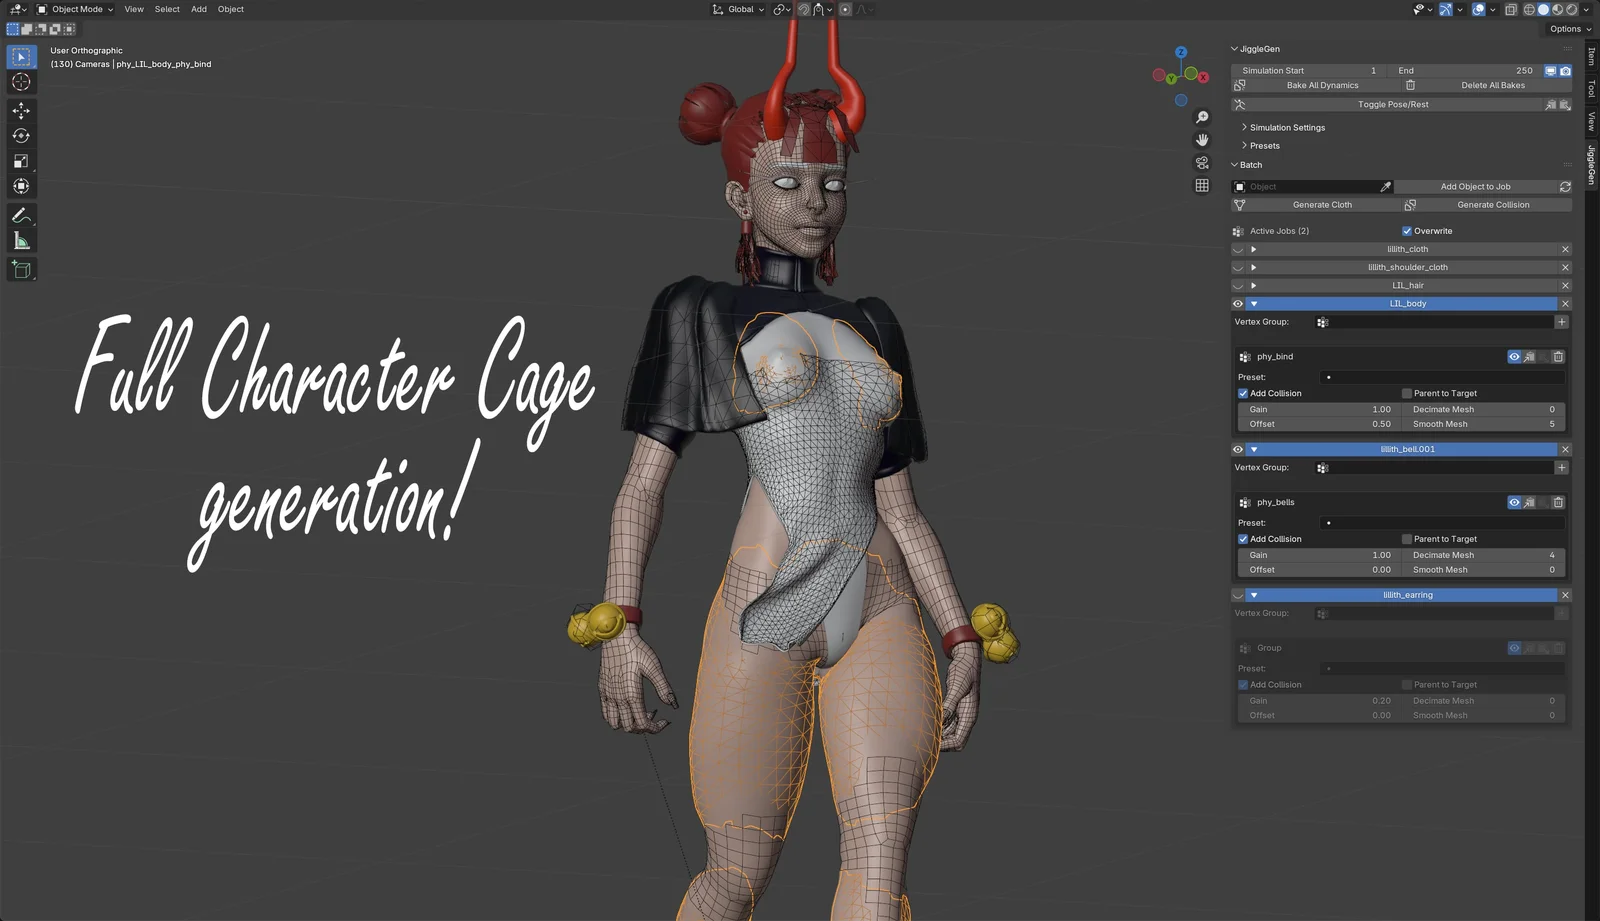The image size is (1600, 921).
Task: Expand the Presets section
Action: pos(1264,145)
